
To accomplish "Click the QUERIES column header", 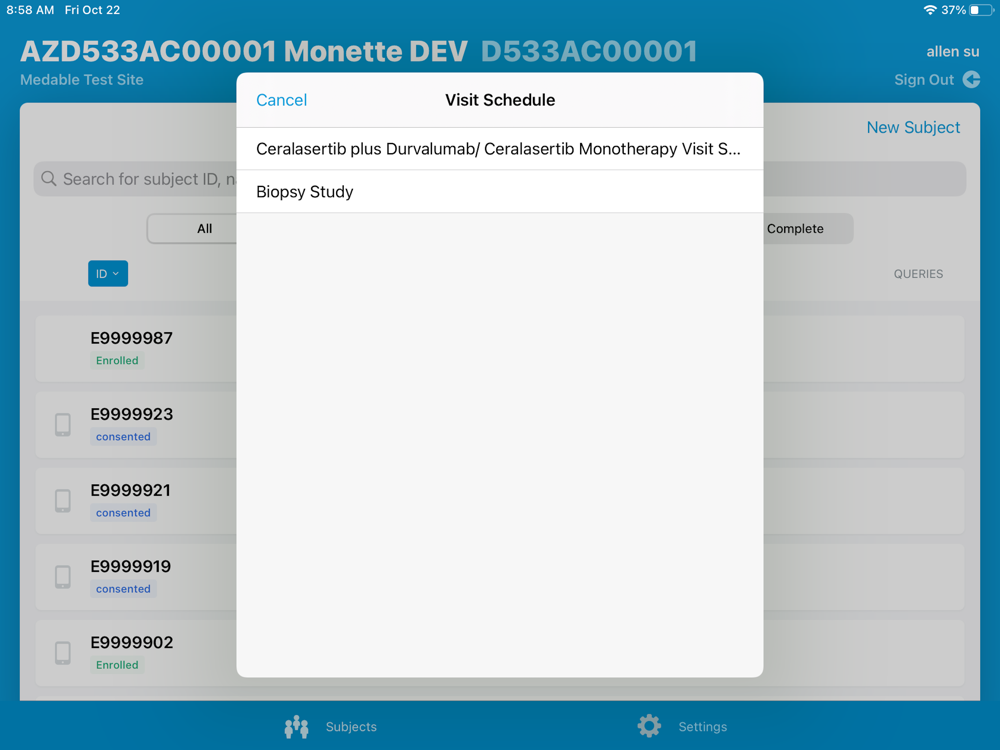I will tap(918, 274).
